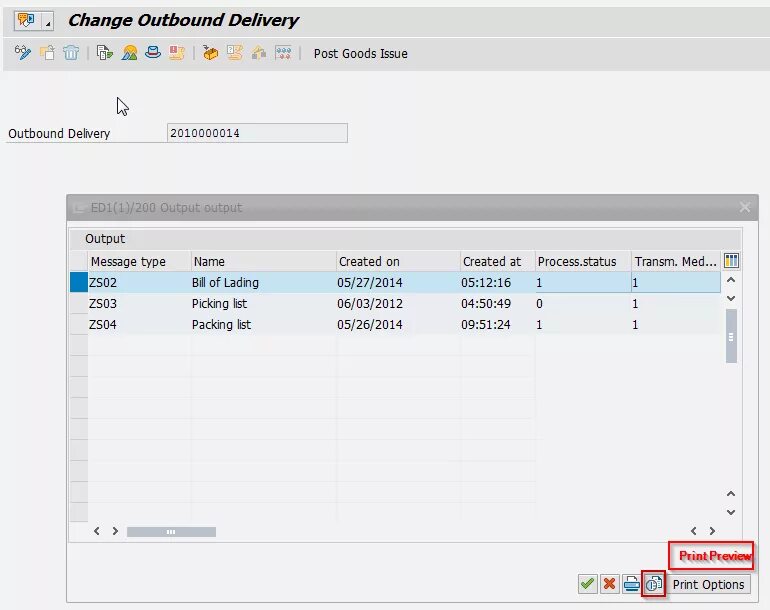Click the bottommost down arrow of vertical scrollbar
Image resolution: width=770 pixels, height=610 pixels.
tap(731, 512)
